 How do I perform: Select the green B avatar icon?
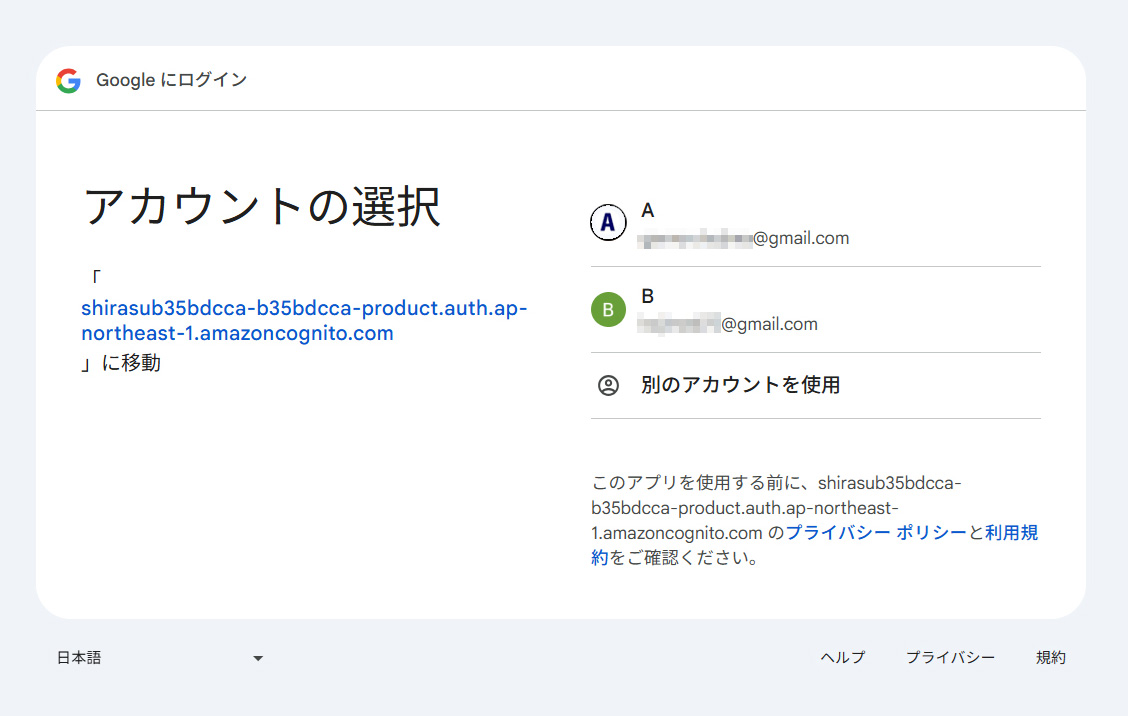click(x=608, y=309)
